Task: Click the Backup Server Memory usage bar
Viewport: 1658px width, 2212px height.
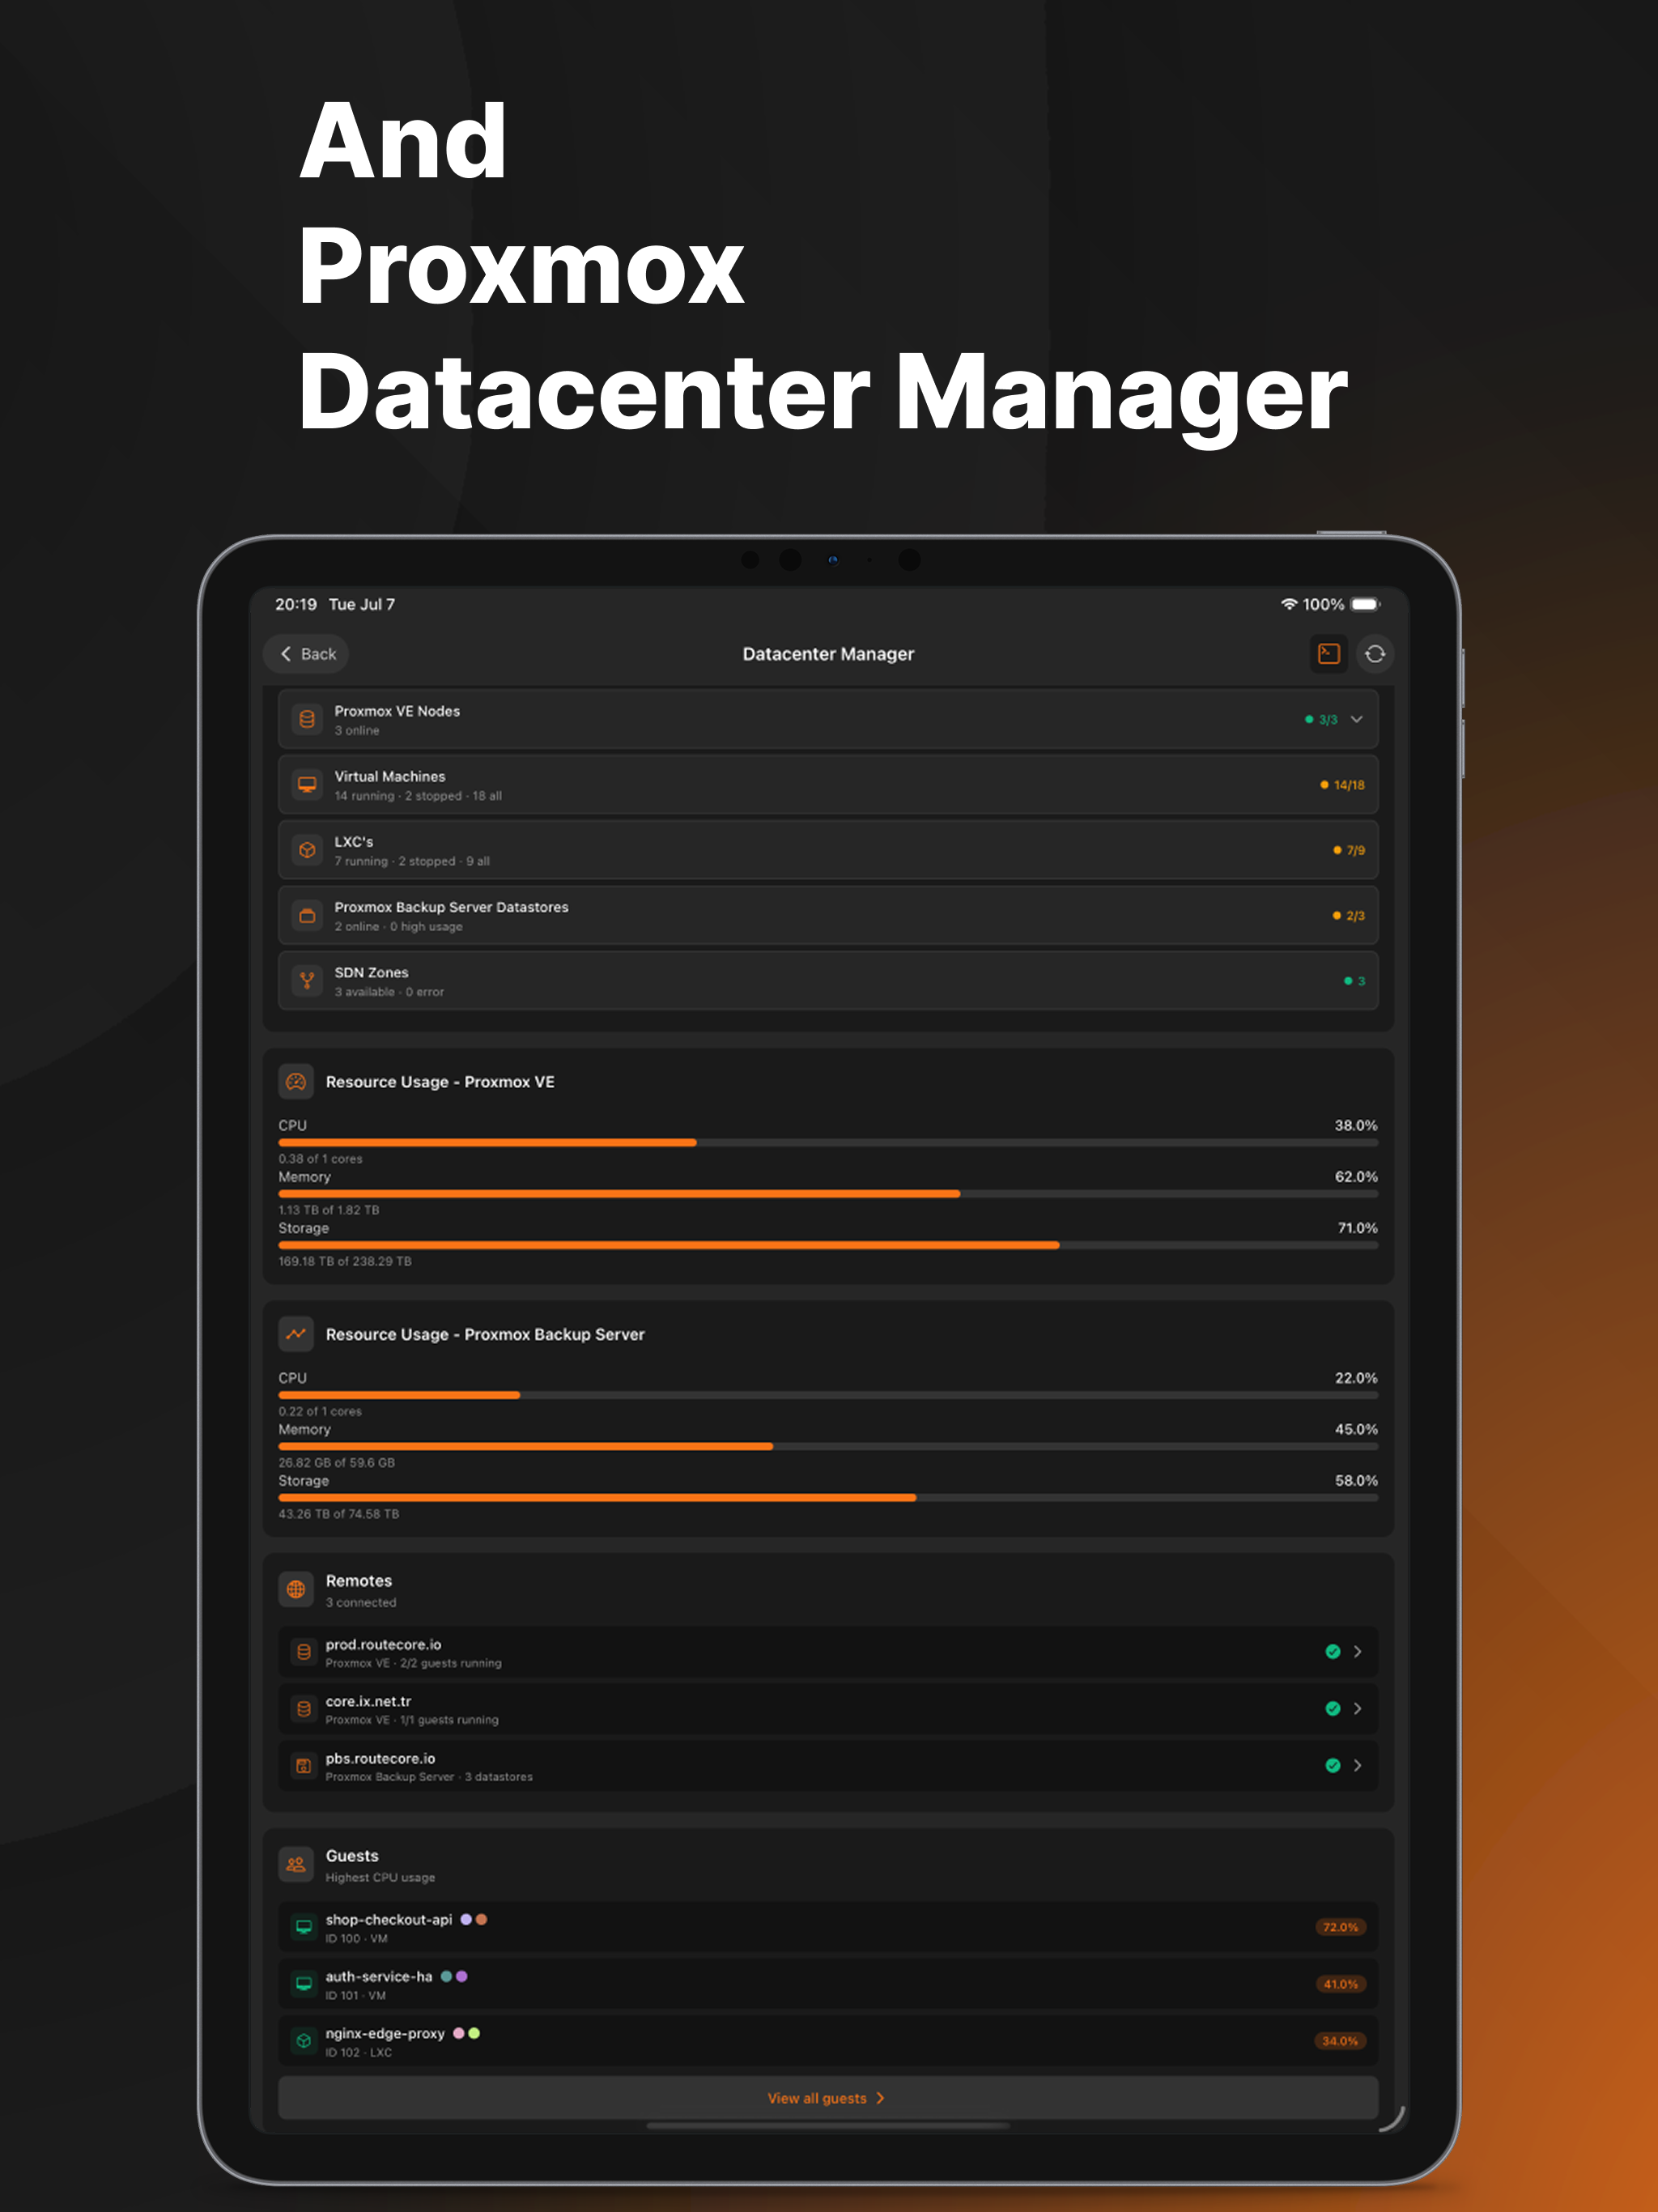Action: [828, 1446]
